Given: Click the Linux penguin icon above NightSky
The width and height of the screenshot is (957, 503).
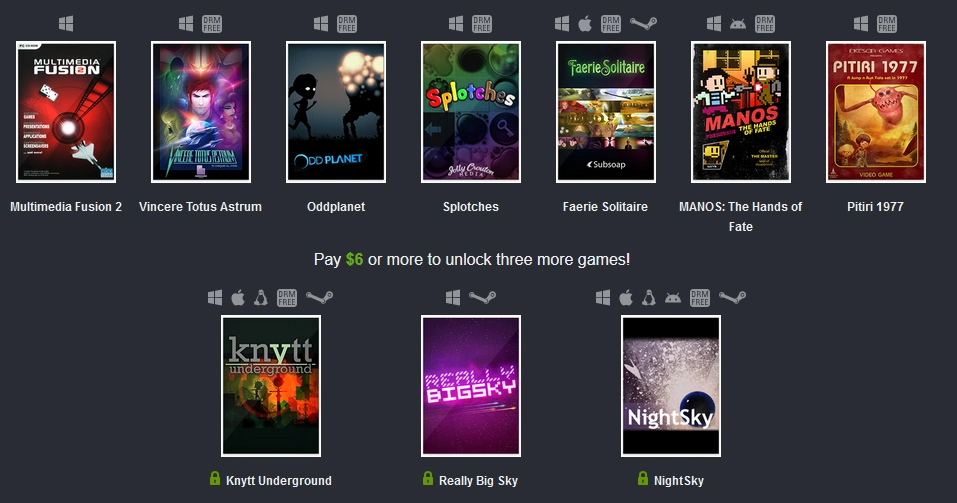Looking at the screenshot, I should click(x=649, y=297).
